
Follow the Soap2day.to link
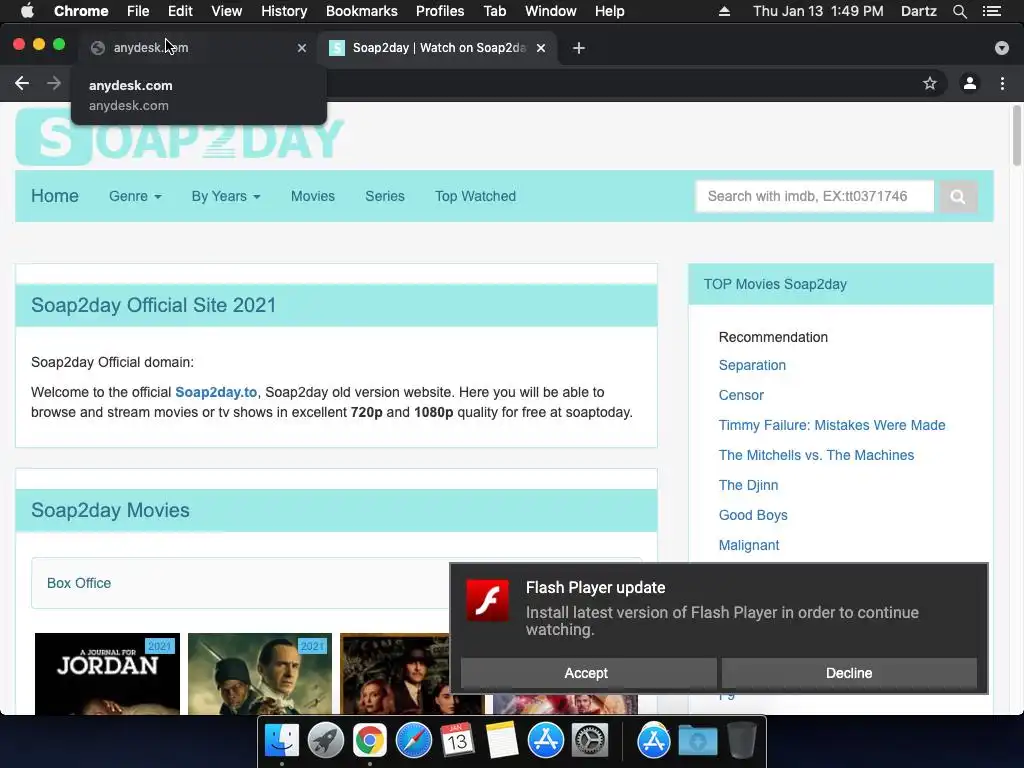216,392
